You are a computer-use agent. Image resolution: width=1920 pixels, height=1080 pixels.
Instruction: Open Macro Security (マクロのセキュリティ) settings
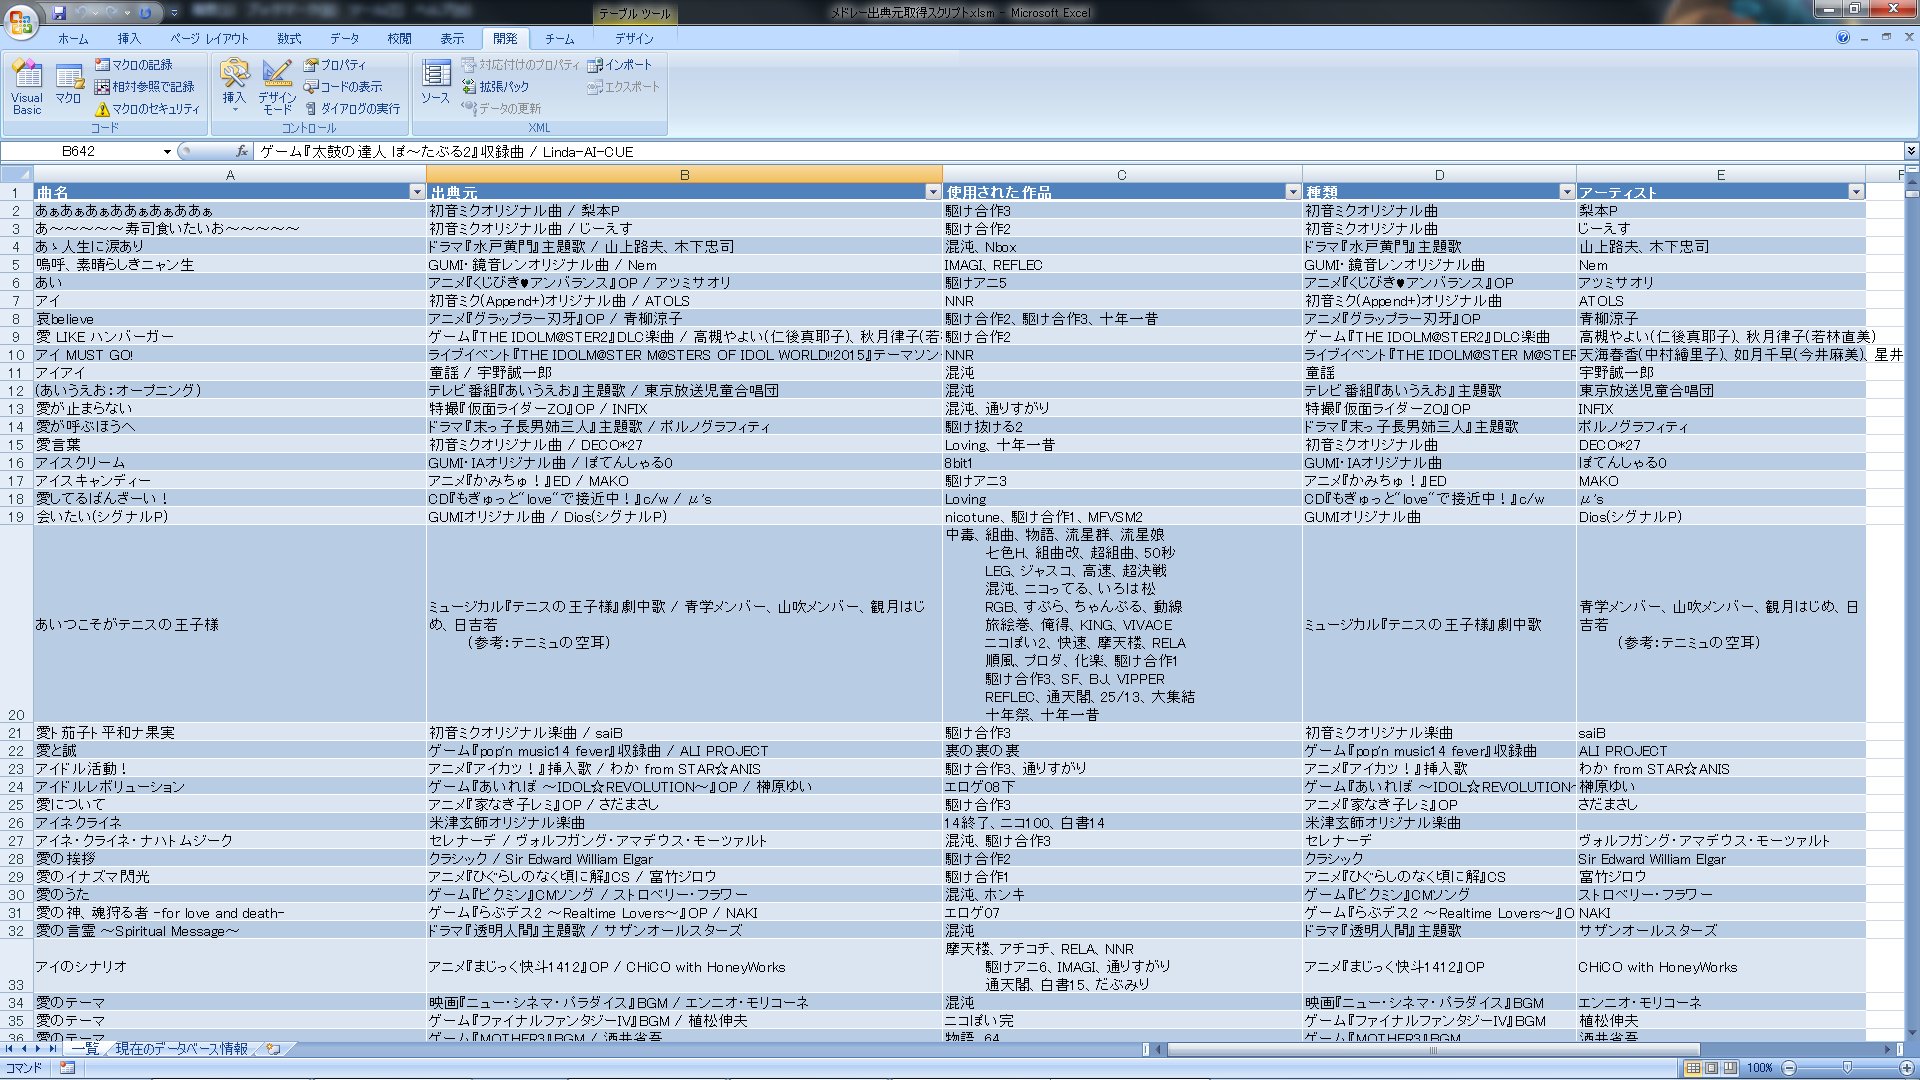coord(146,109)
